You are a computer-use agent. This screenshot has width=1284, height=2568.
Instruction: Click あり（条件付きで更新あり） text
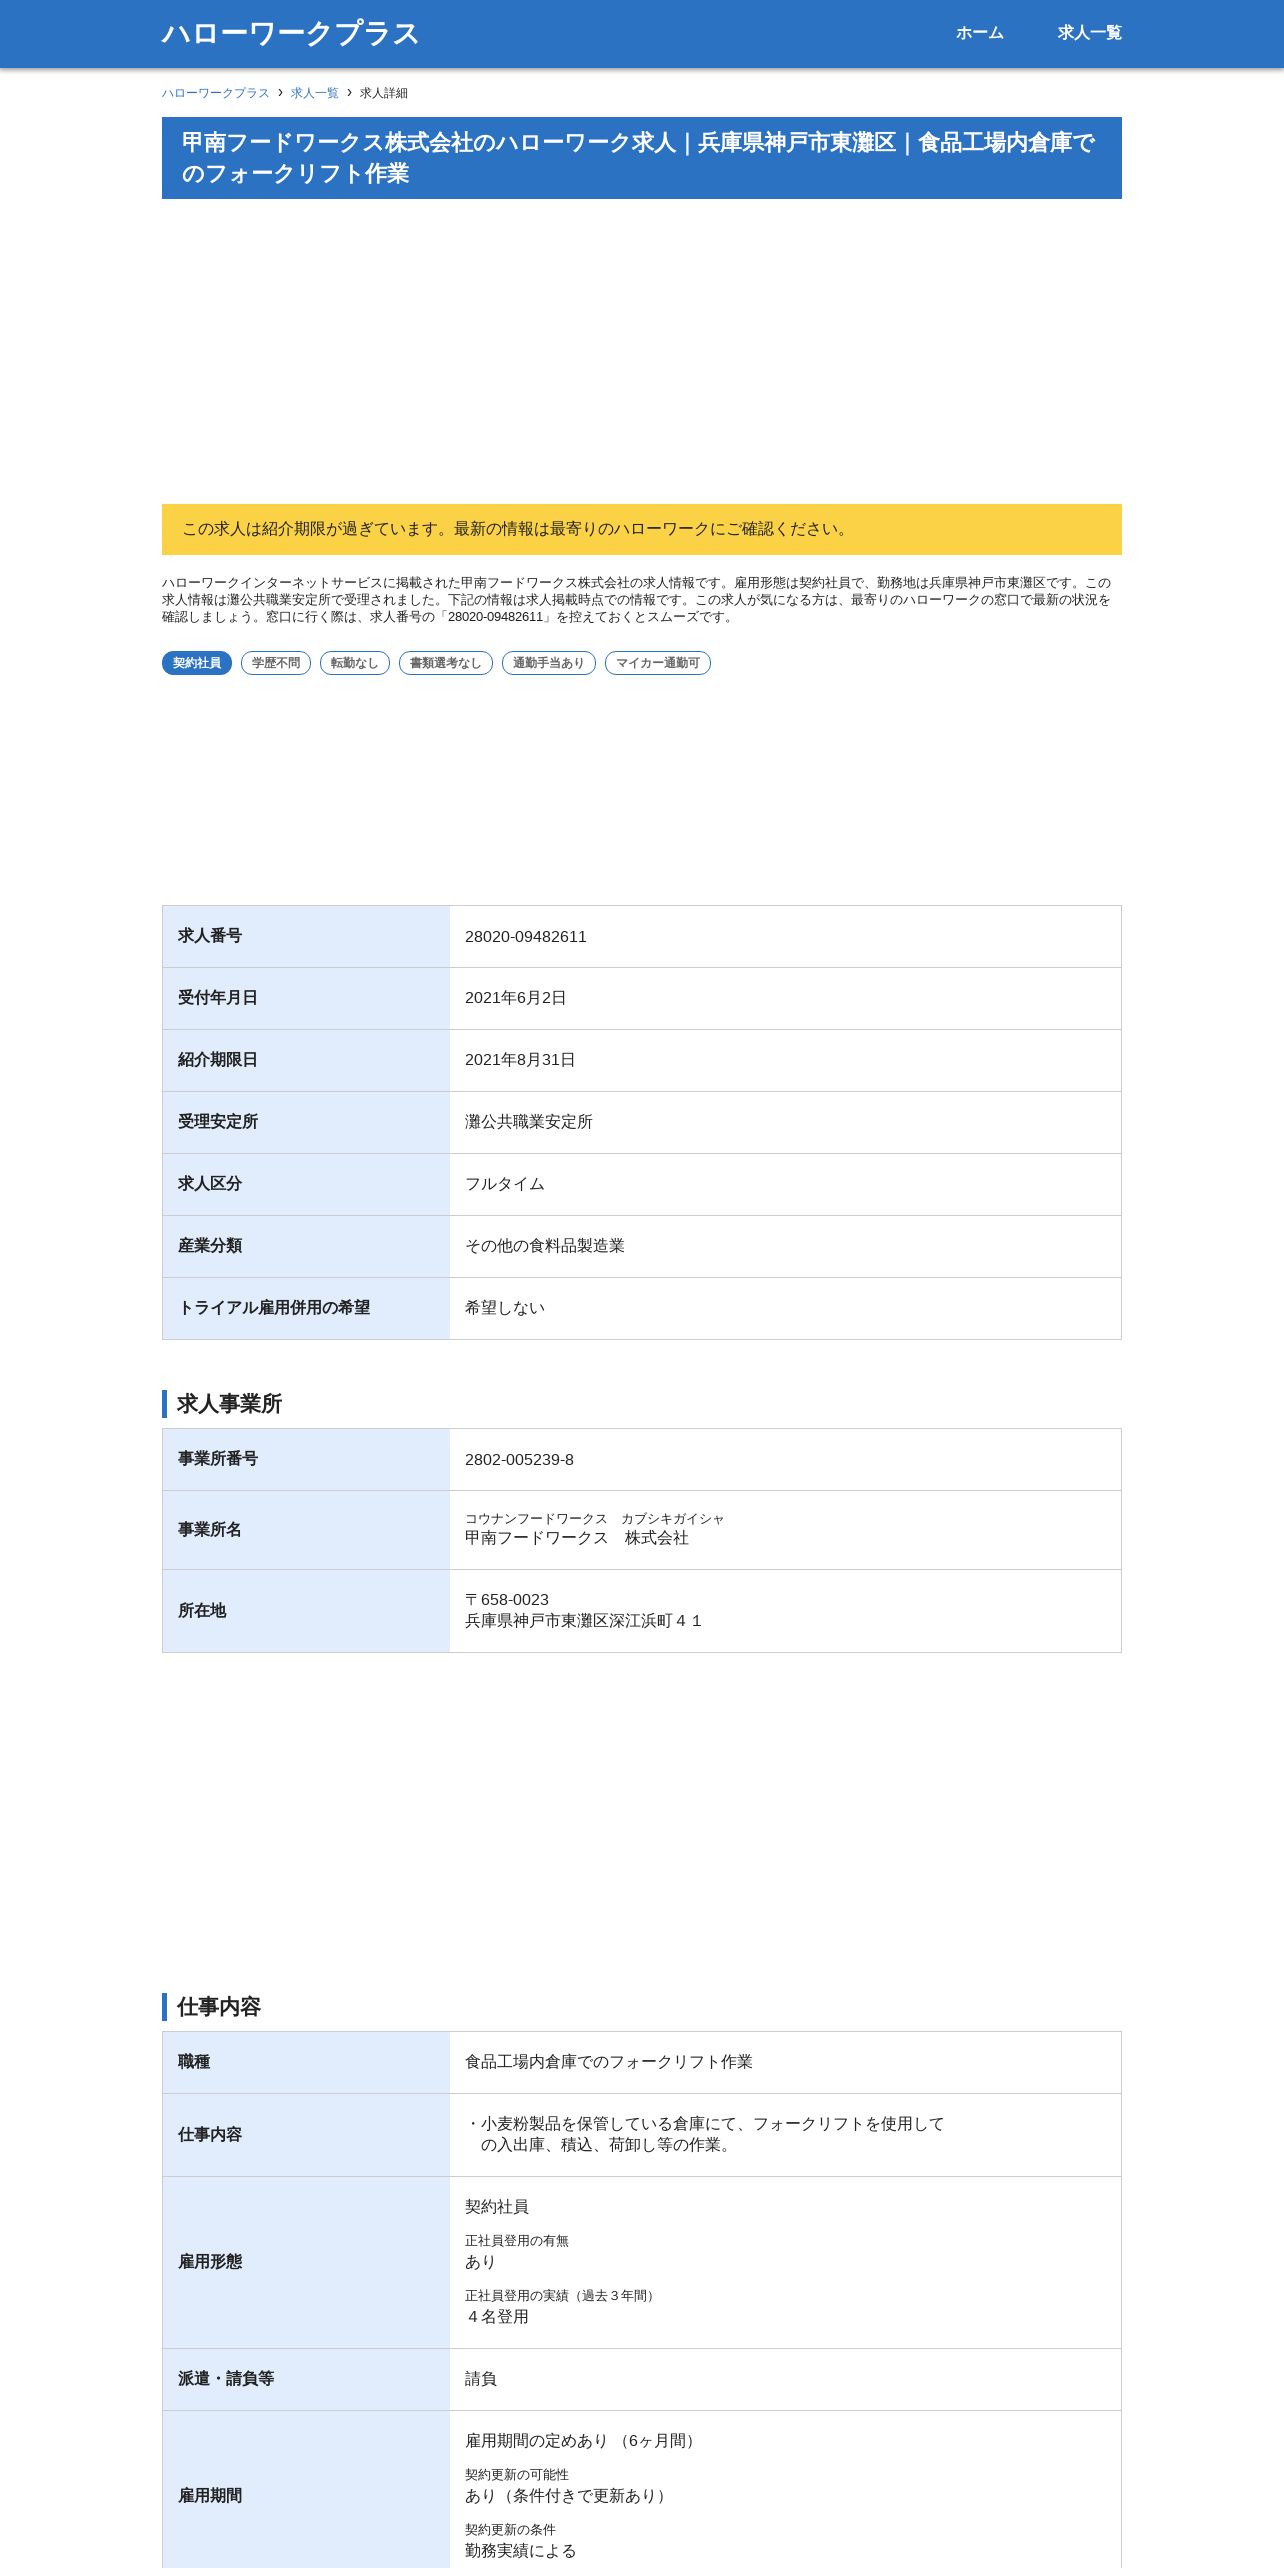click(569, 2496)
